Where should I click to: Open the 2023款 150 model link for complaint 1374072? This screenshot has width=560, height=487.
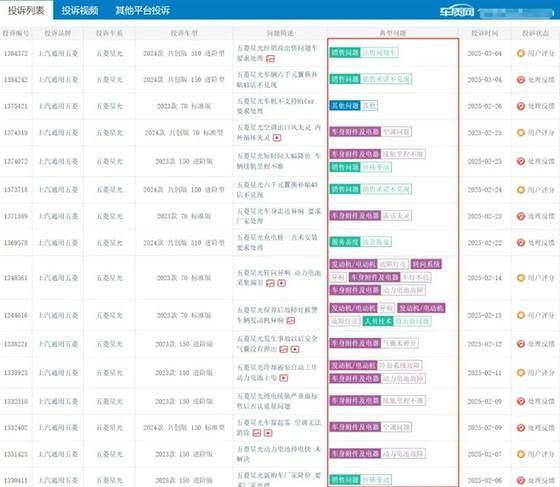pos(184,161)
